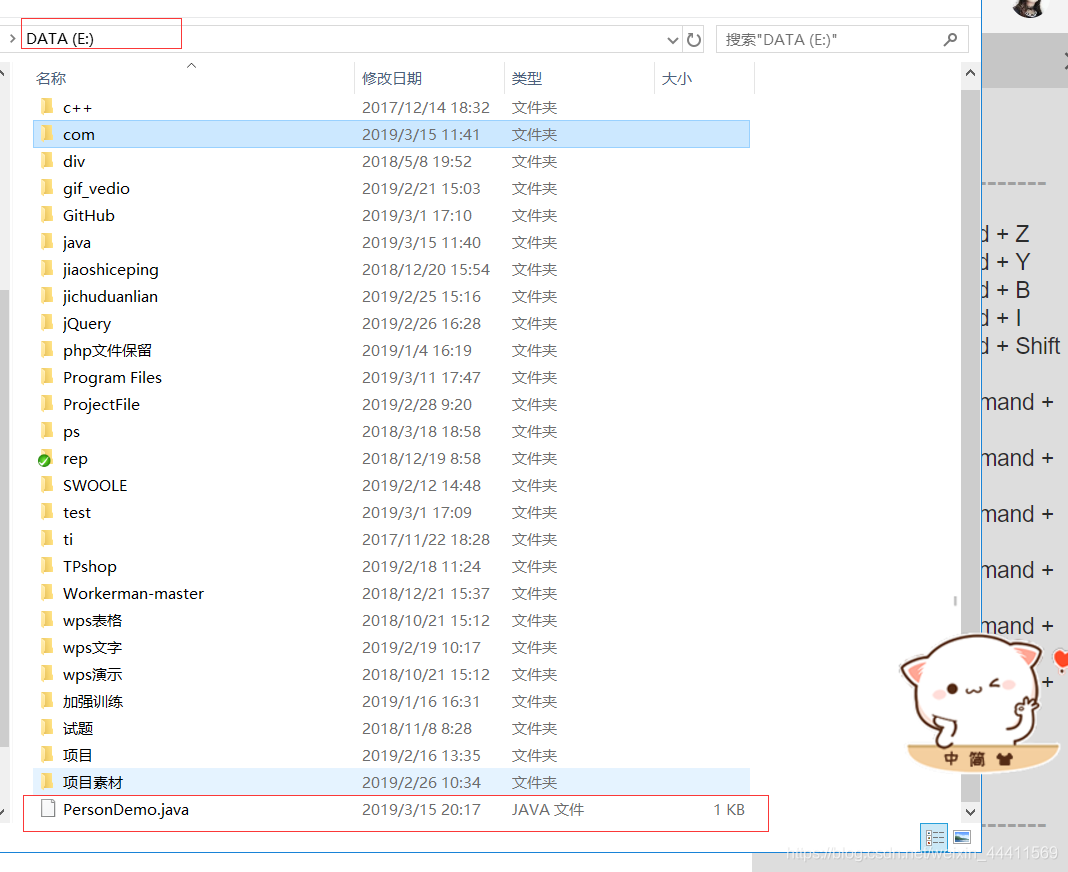This screenshot has height=872, width=1068.
Task: Select the php文件保留 folder name
Action: point(107,350)
